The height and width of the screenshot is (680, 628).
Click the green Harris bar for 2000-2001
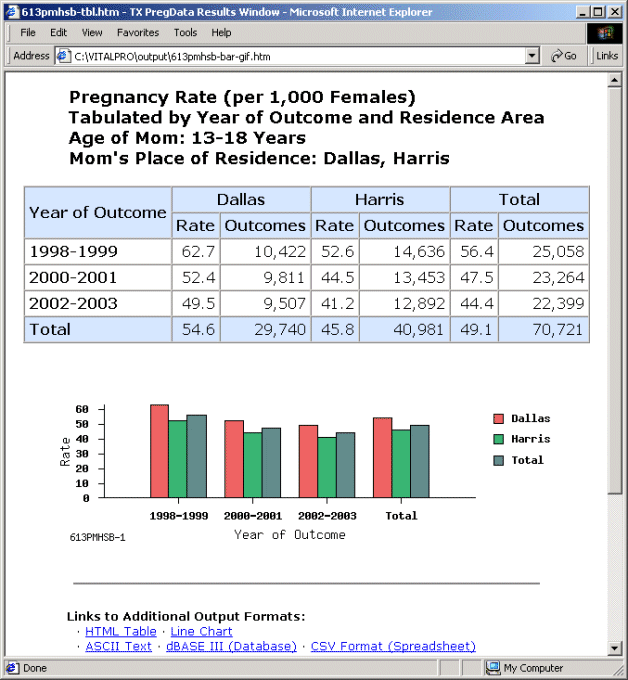pyautogui.click(x=252, y=465)
